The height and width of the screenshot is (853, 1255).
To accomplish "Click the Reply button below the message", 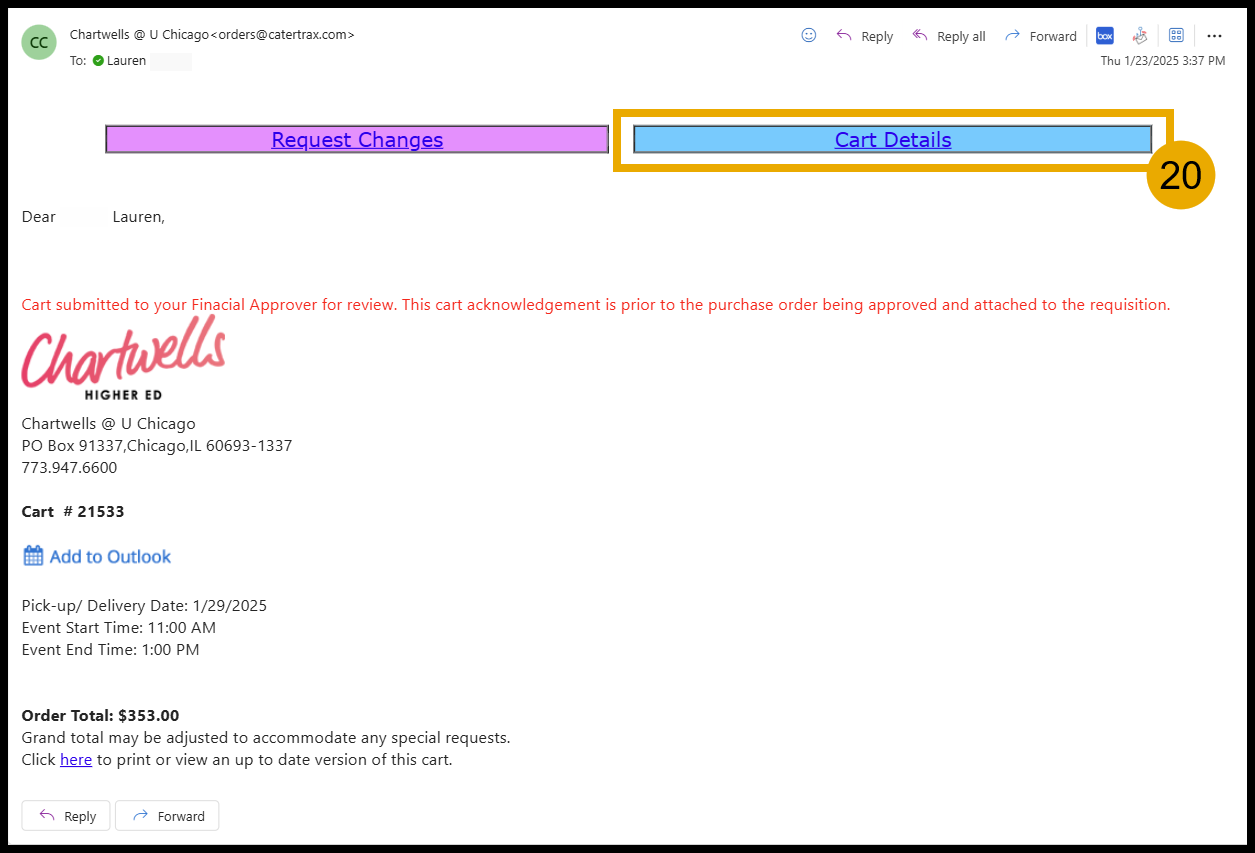I will tap(67, 816).
